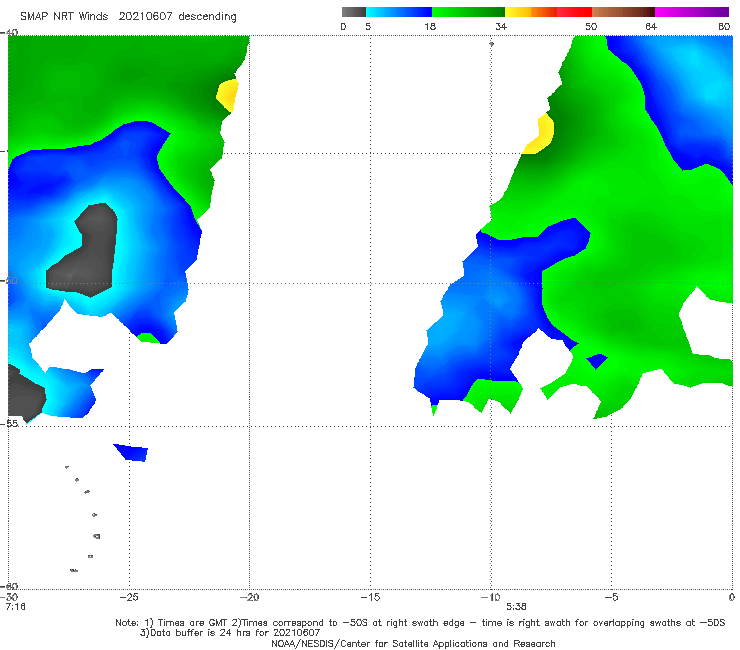Click the longitude label '-15'
The height and width of the screenshot is (650, 740).
(x=370, y=597)
